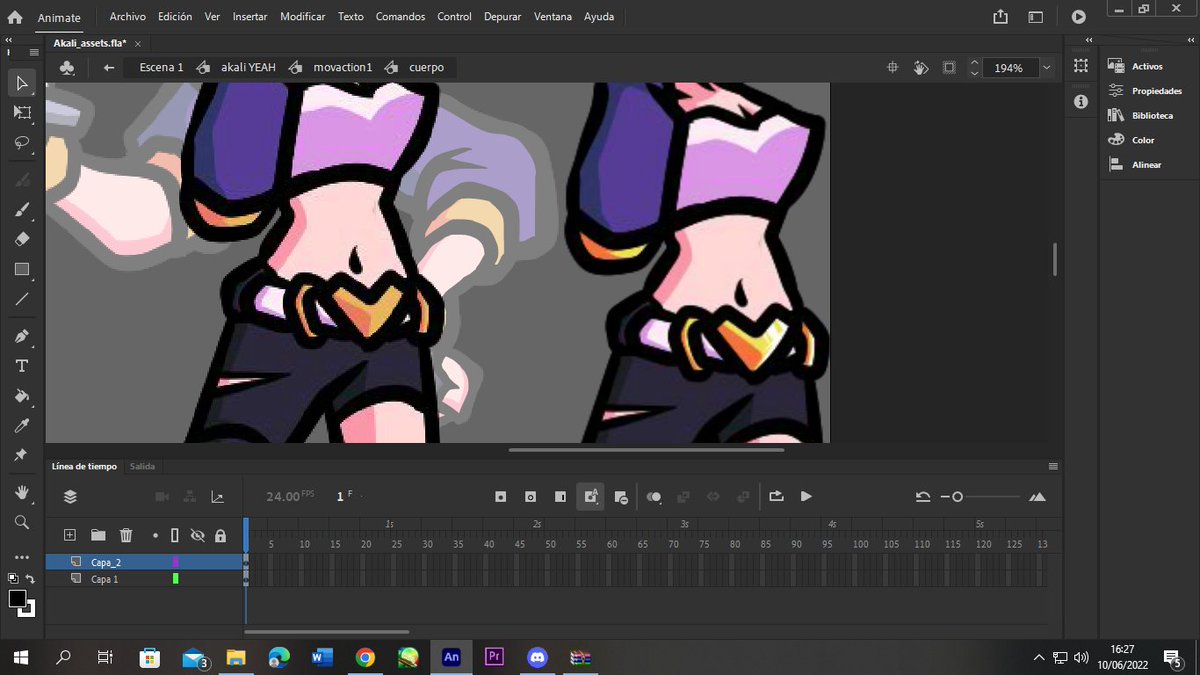The height and width of the screenshot is (675, 1200).
Task: Go back to Escena 1 breadcrumb
Action: coord(161,68)
